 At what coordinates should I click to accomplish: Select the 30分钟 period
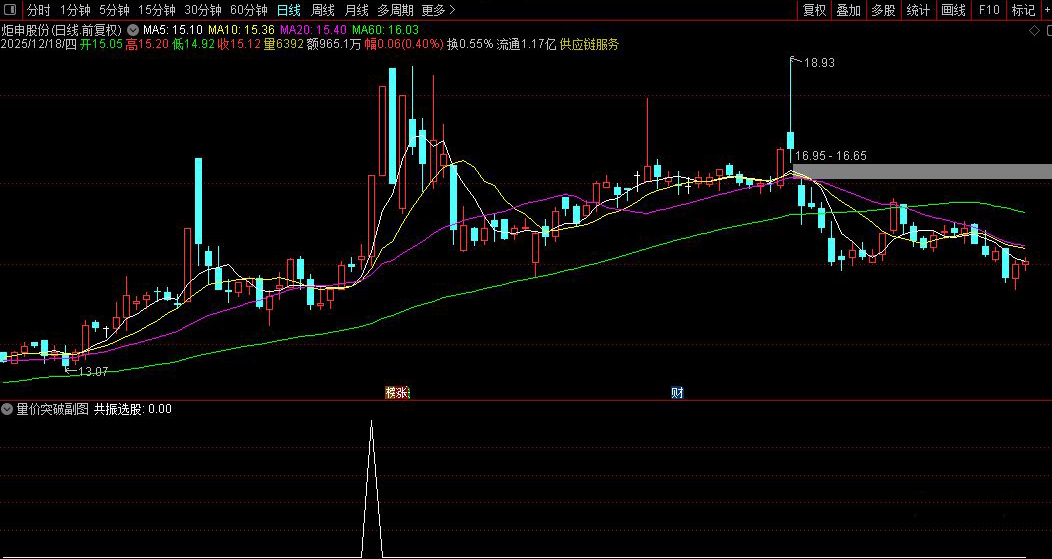(203, 10)
